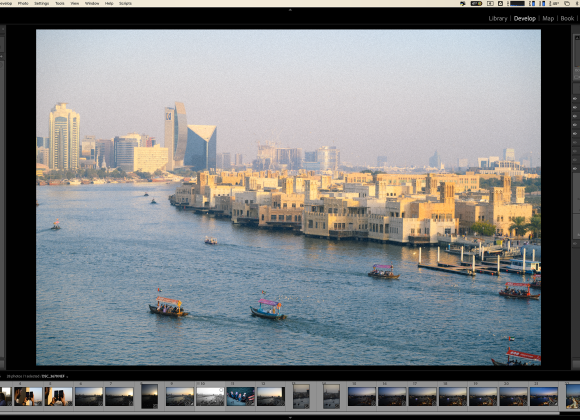The width and height of the screenshot is (580, 420).
Task: Select filmstrip thumbnail number 19
Action: [x=483, y=396]
